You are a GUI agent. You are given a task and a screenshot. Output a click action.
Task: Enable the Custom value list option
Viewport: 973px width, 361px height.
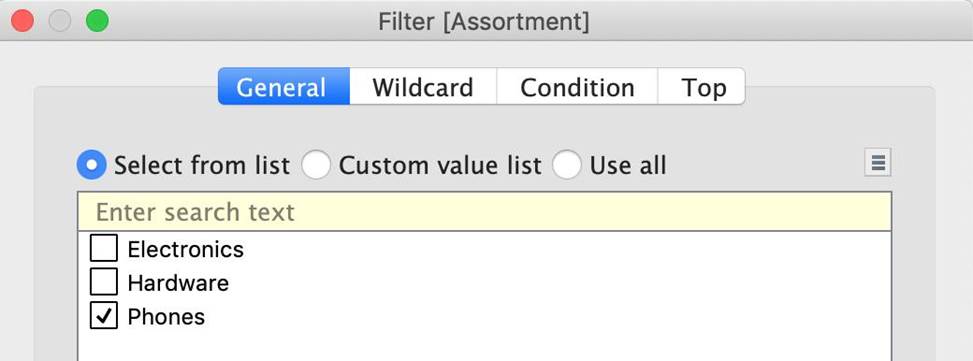point(316,165)
